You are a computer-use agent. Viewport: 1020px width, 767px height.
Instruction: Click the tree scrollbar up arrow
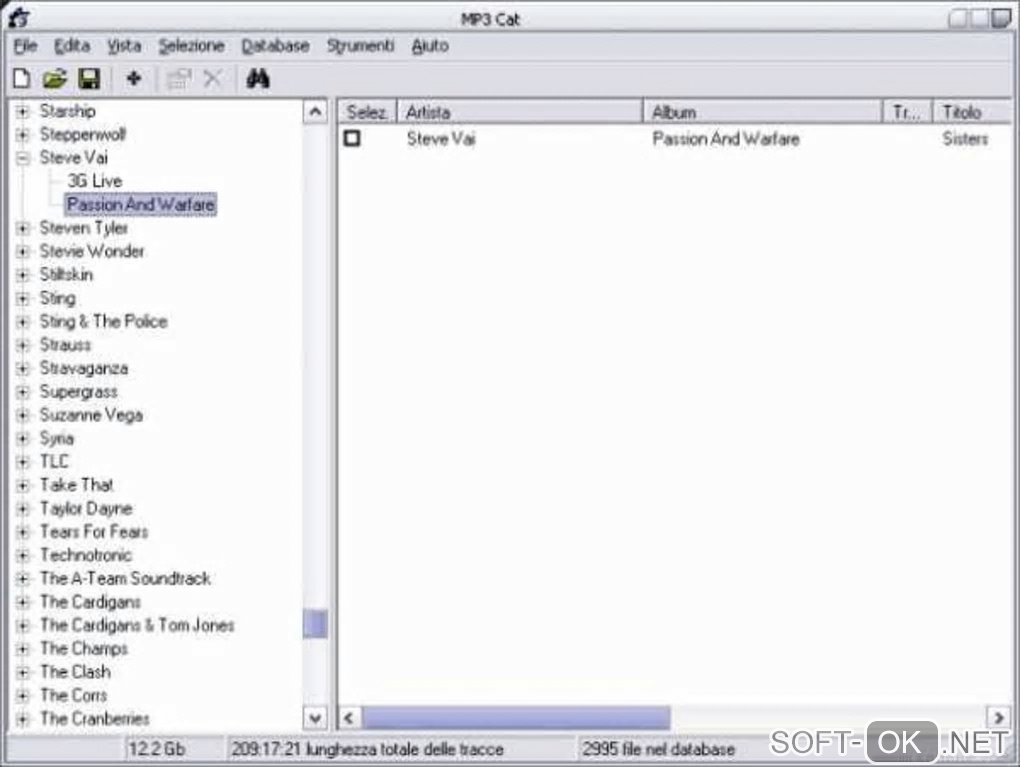(x=315, y=112)
